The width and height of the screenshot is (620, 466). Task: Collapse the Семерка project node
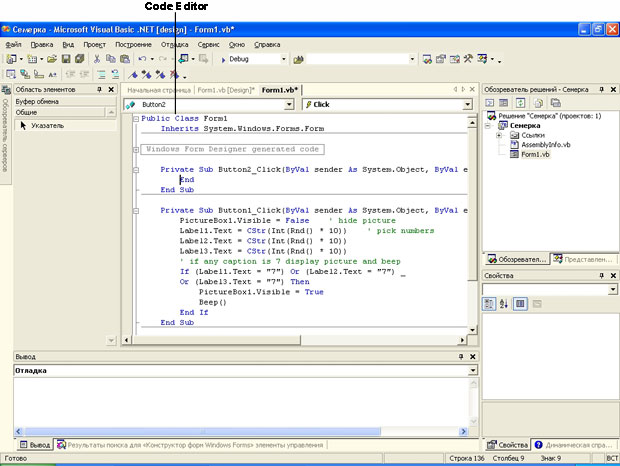click(488, 126)
